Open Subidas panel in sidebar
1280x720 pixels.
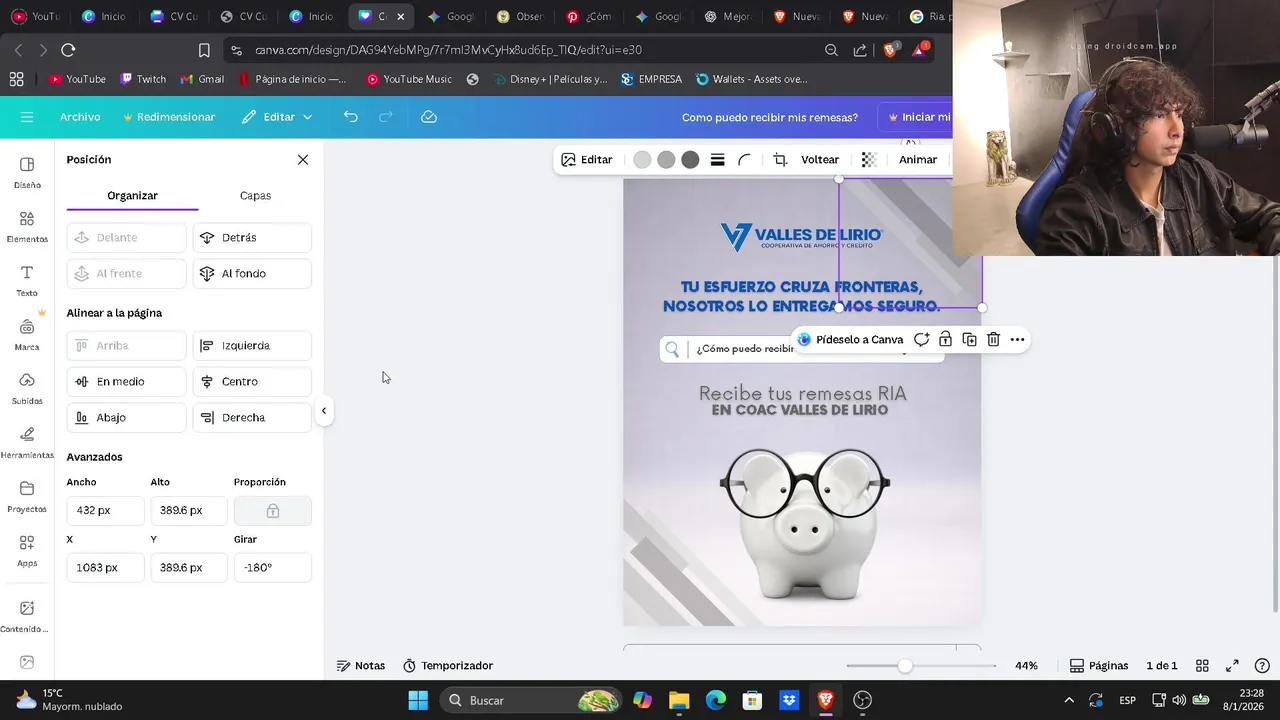(27, 389)
